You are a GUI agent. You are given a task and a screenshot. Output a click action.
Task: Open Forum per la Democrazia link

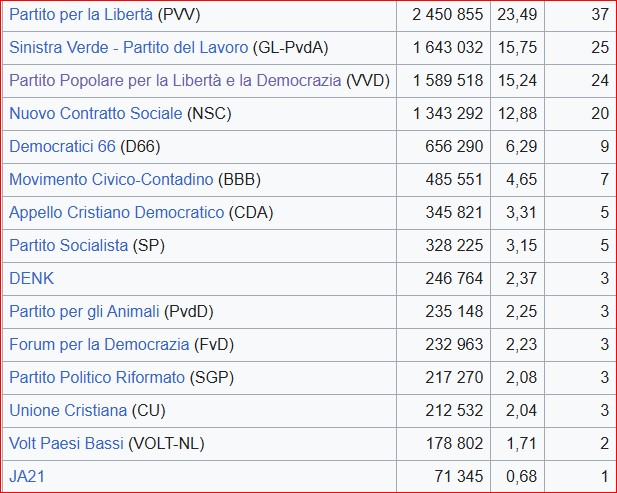click(99, 345)
